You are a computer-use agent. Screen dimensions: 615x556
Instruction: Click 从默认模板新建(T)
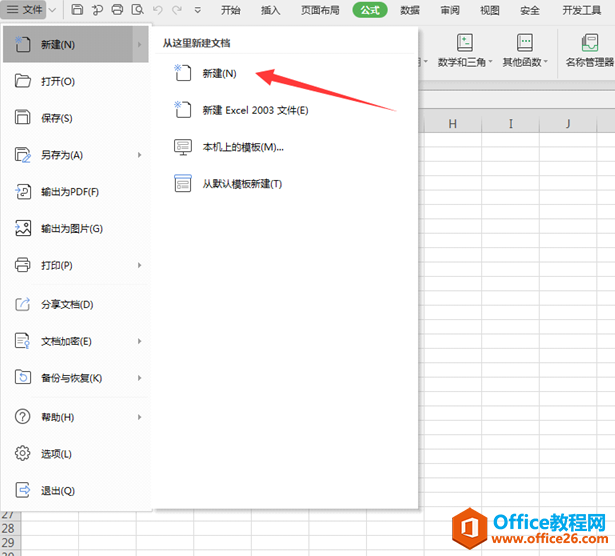242,184
